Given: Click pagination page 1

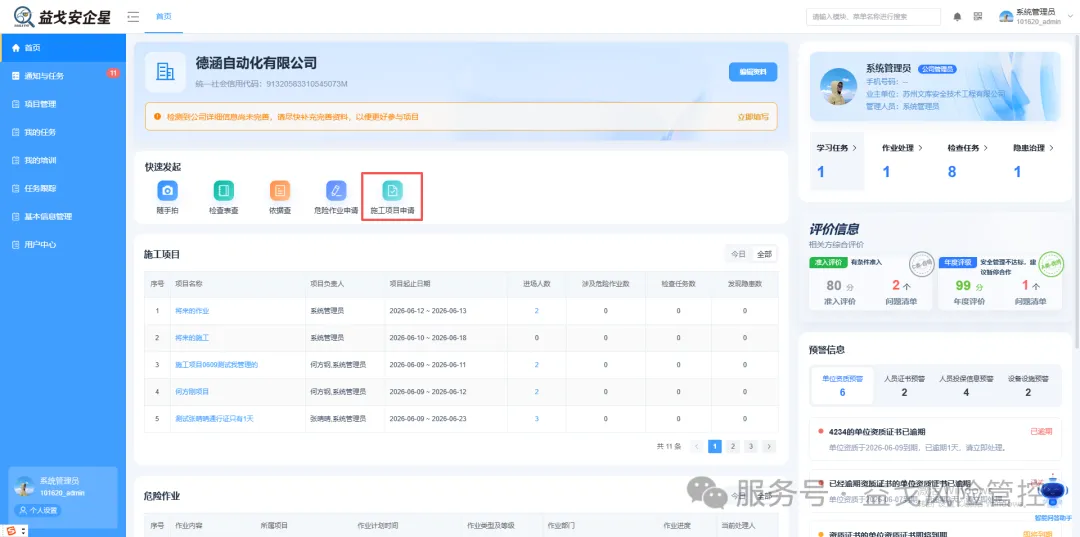Looking at the screenshot, I should click(x=715, y=446).
